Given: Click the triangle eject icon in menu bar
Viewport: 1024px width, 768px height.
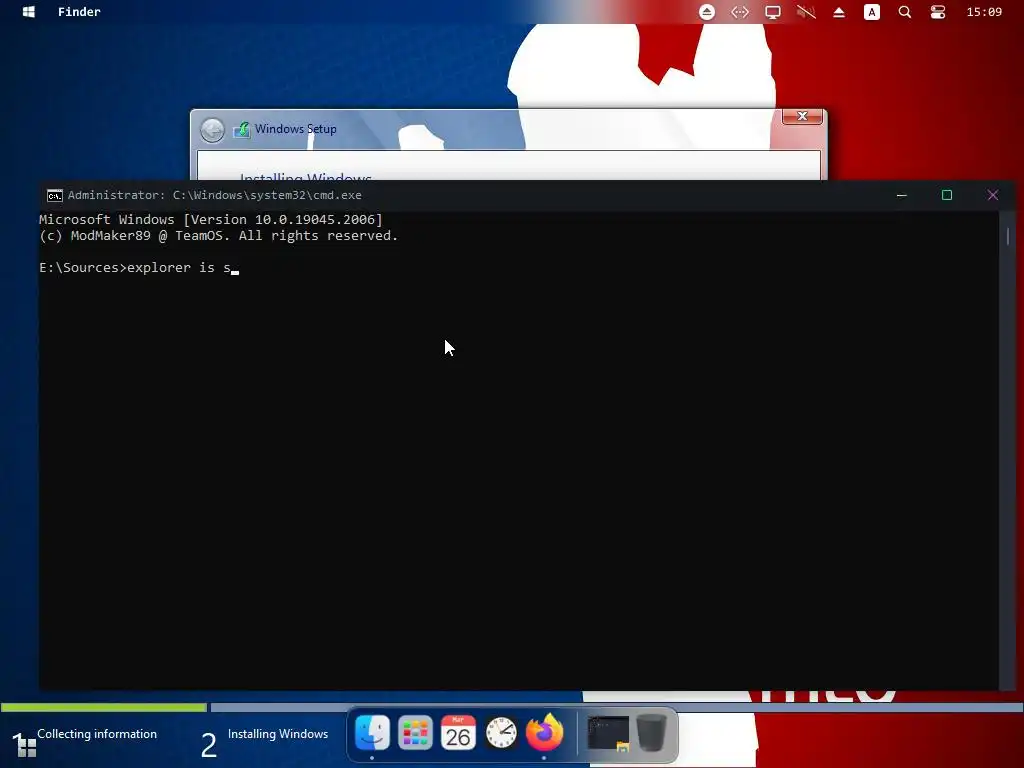Looking at the screenshot, I should tap(839, 12).
